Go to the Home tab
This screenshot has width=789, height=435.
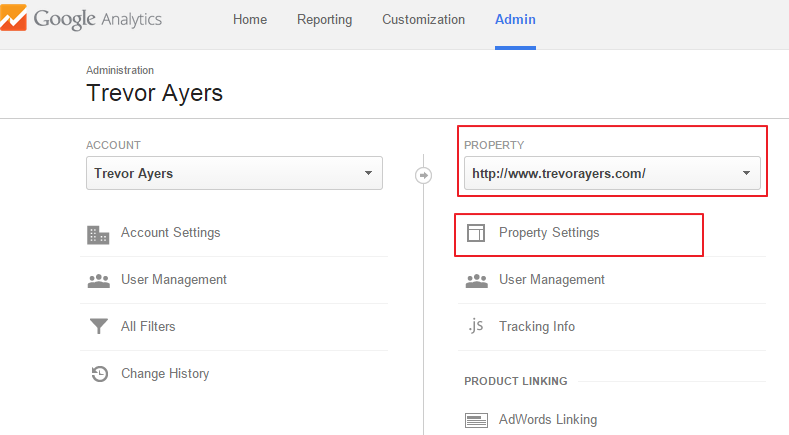pos(250,20)
